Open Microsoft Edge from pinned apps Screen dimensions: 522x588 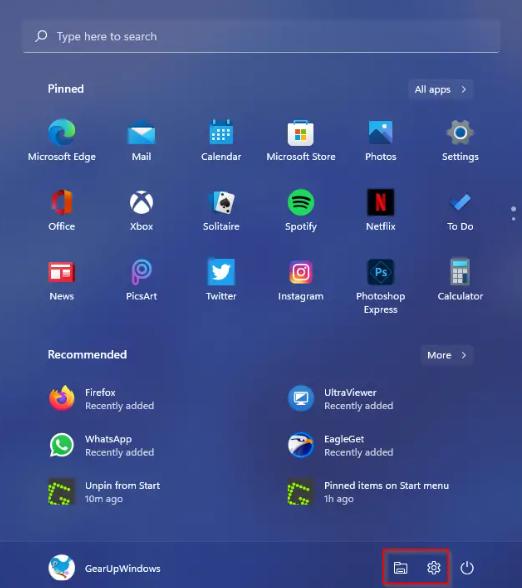coord(62,141)
